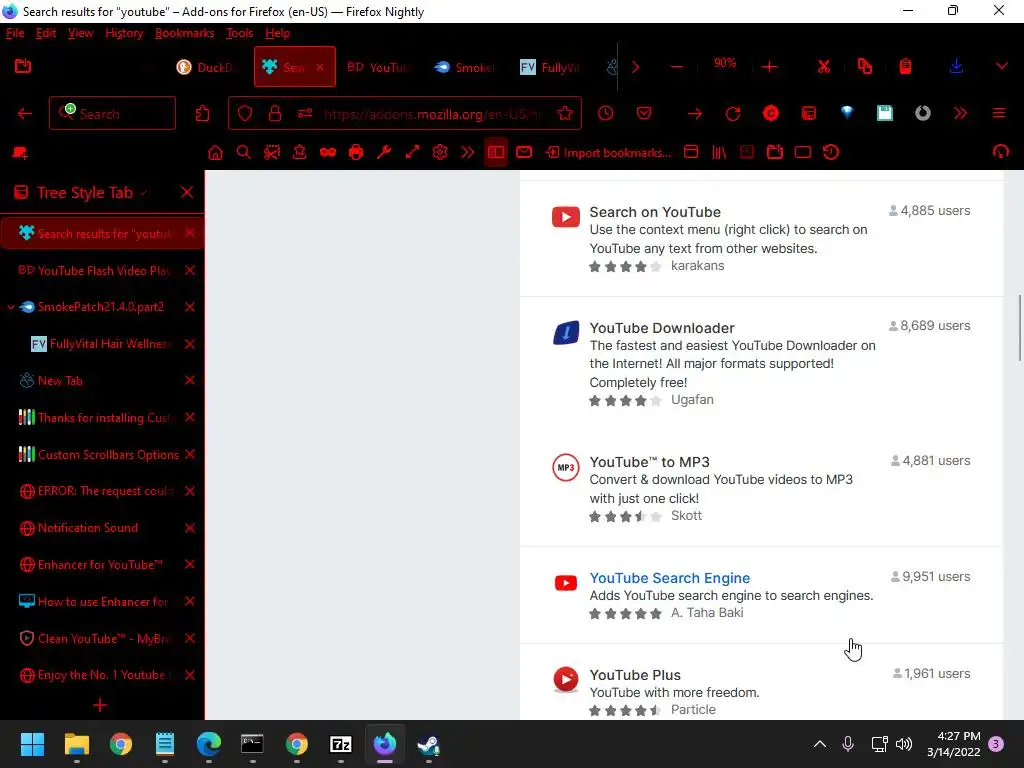Bookmark this page with the star
1024x768 pixels.
coord(565,114)
